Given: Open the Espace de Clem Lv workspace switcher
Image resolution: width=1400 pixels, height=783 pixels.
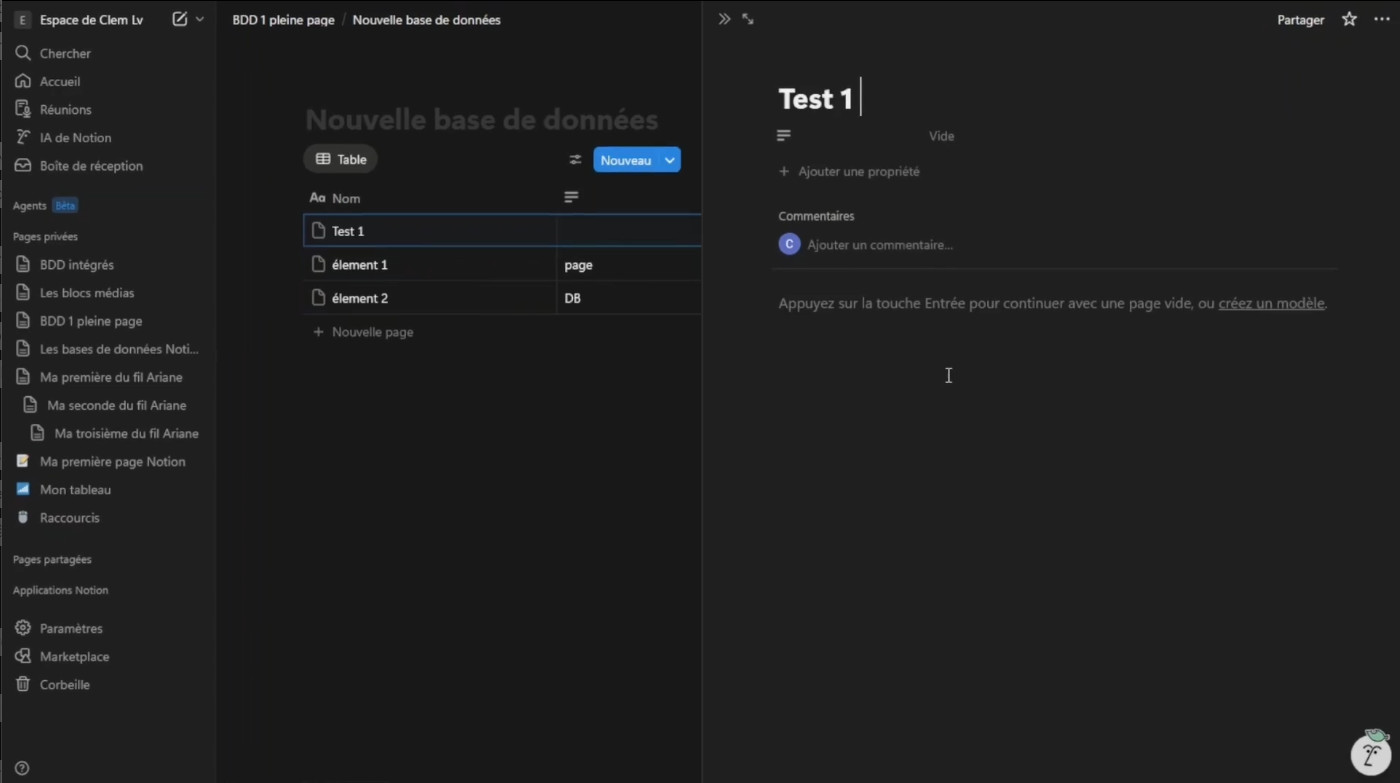Looking at the screenshot, I should point(90,20).
